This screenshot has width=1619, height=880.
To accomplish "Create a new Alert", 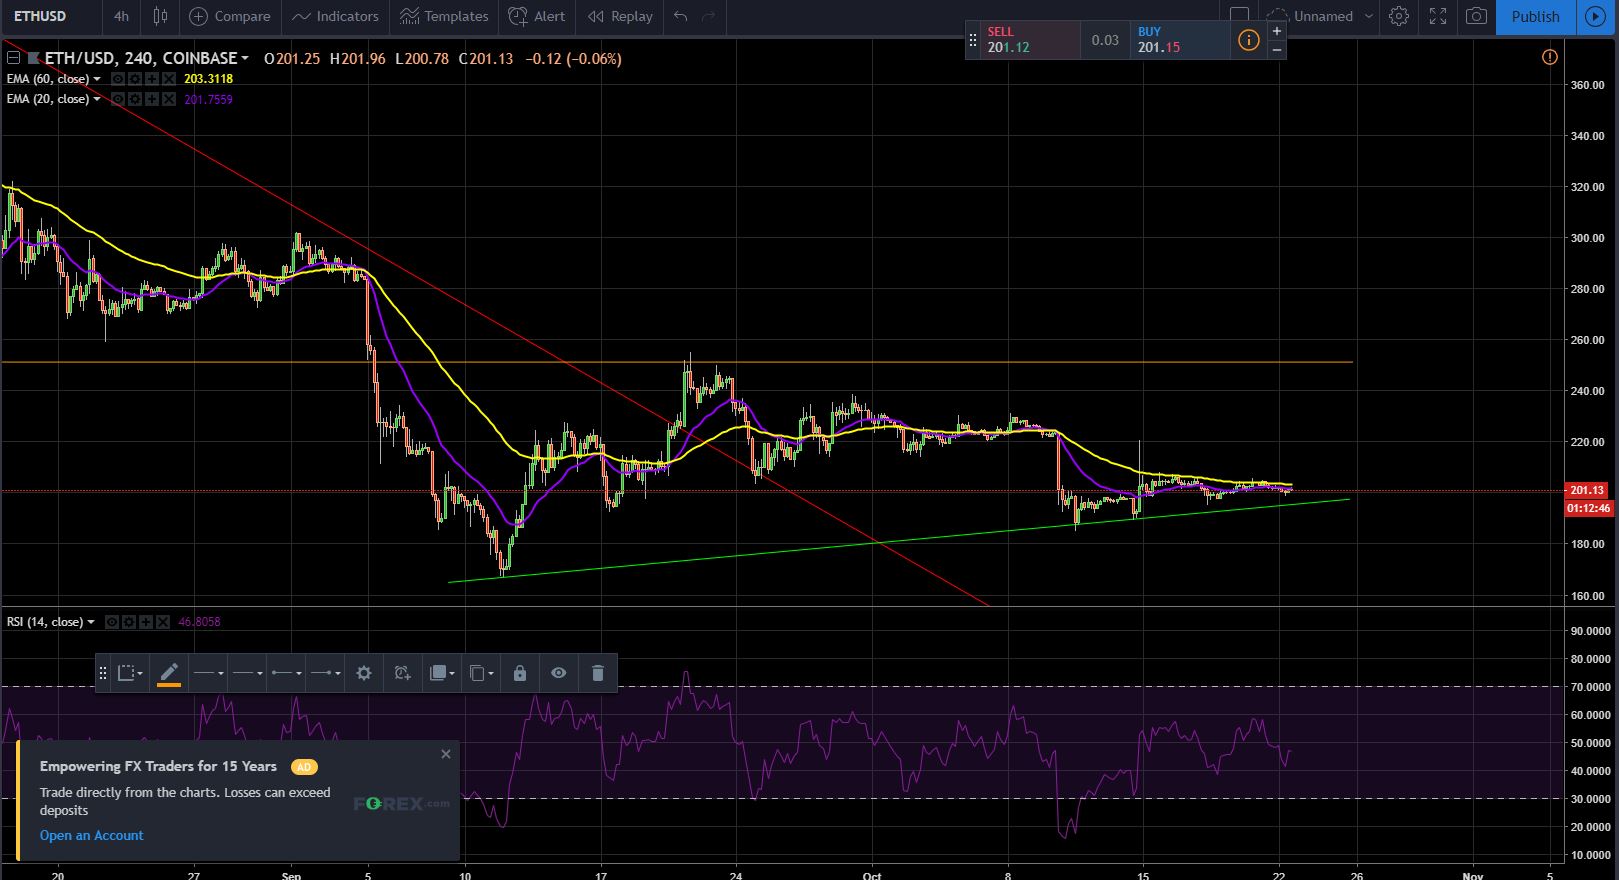I will click(x=536, y=16).
